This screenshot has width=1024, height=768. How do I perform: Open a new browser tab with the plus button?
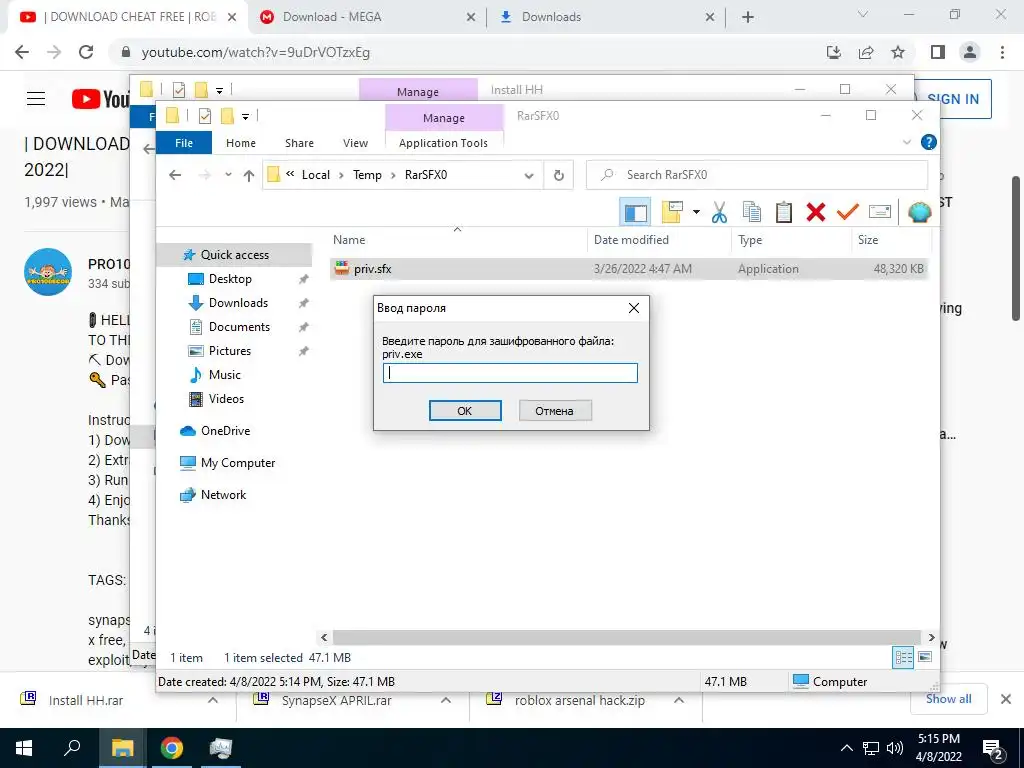point(748,17)
